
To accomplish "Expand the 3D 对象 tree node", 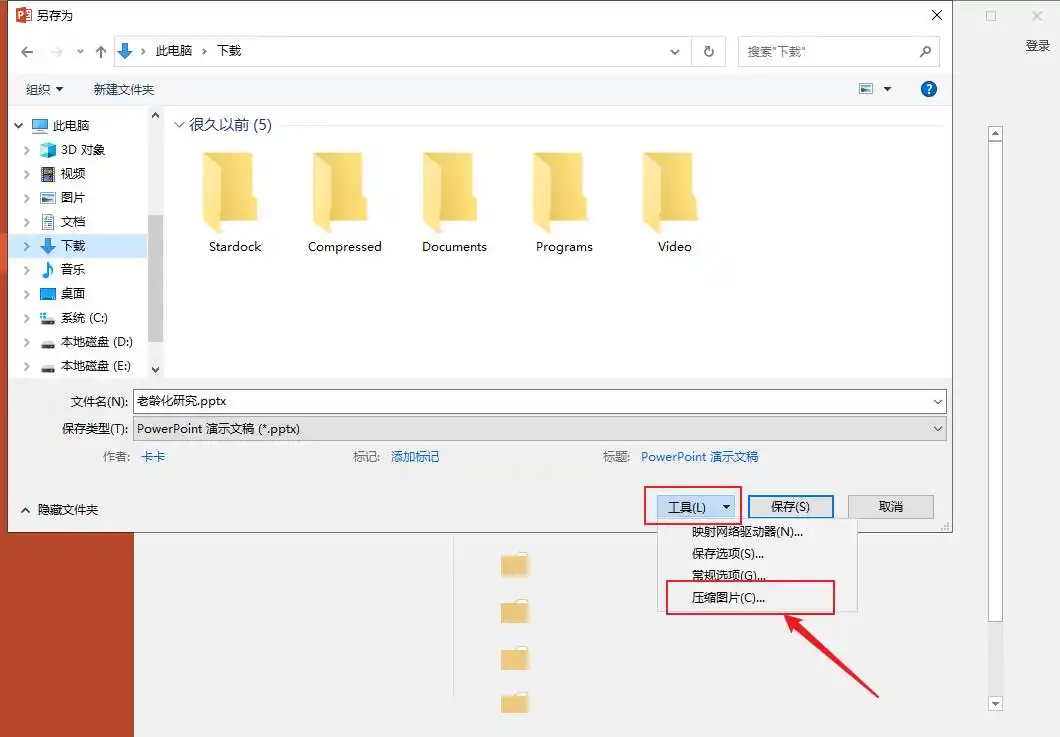I will 26,150.
